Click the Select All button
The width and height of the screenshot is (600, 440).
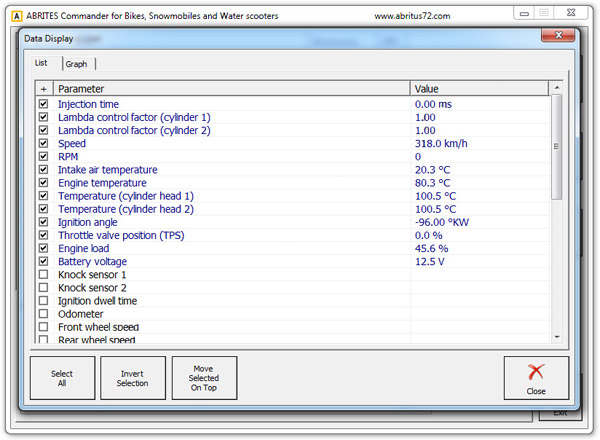pos(62,378)
